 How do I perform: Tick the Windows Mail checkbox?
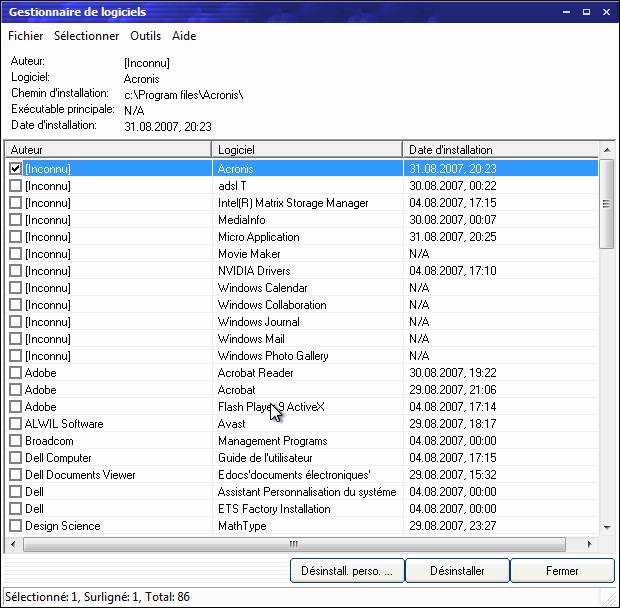[15, 339]
